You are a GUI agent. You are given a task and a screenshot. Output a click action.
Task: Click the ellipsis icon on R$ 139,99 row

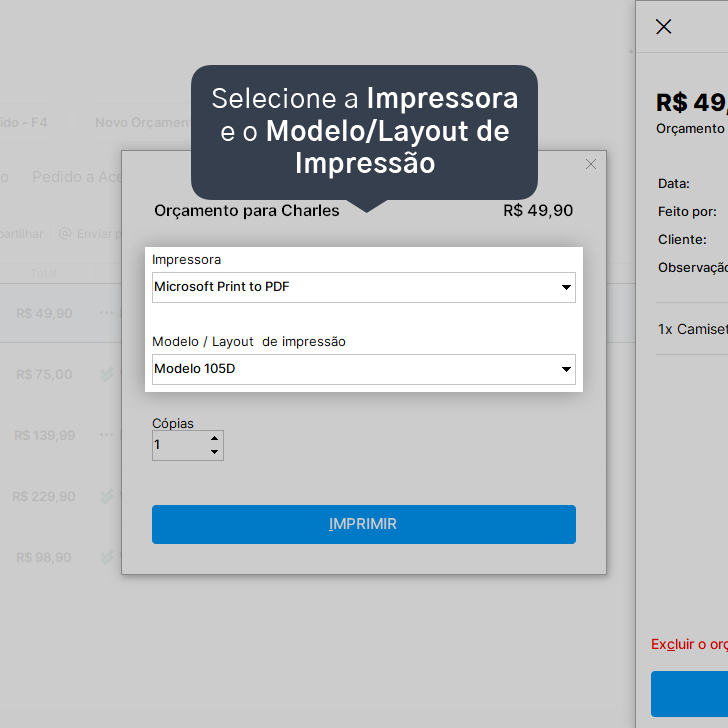[x=106, y=435]
